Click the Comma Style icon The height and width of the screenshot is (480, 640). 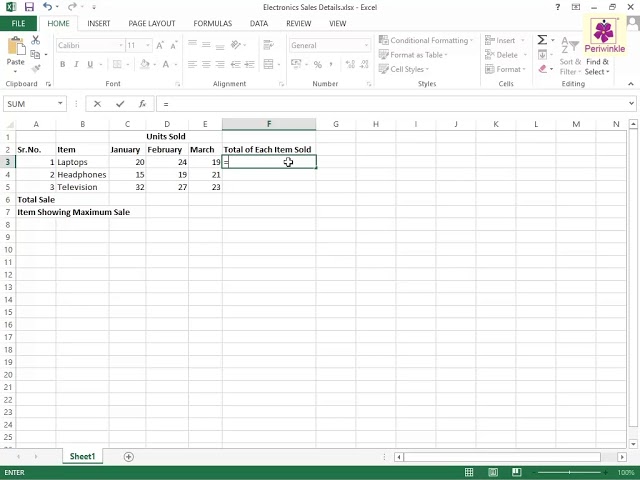coord(331,64)
